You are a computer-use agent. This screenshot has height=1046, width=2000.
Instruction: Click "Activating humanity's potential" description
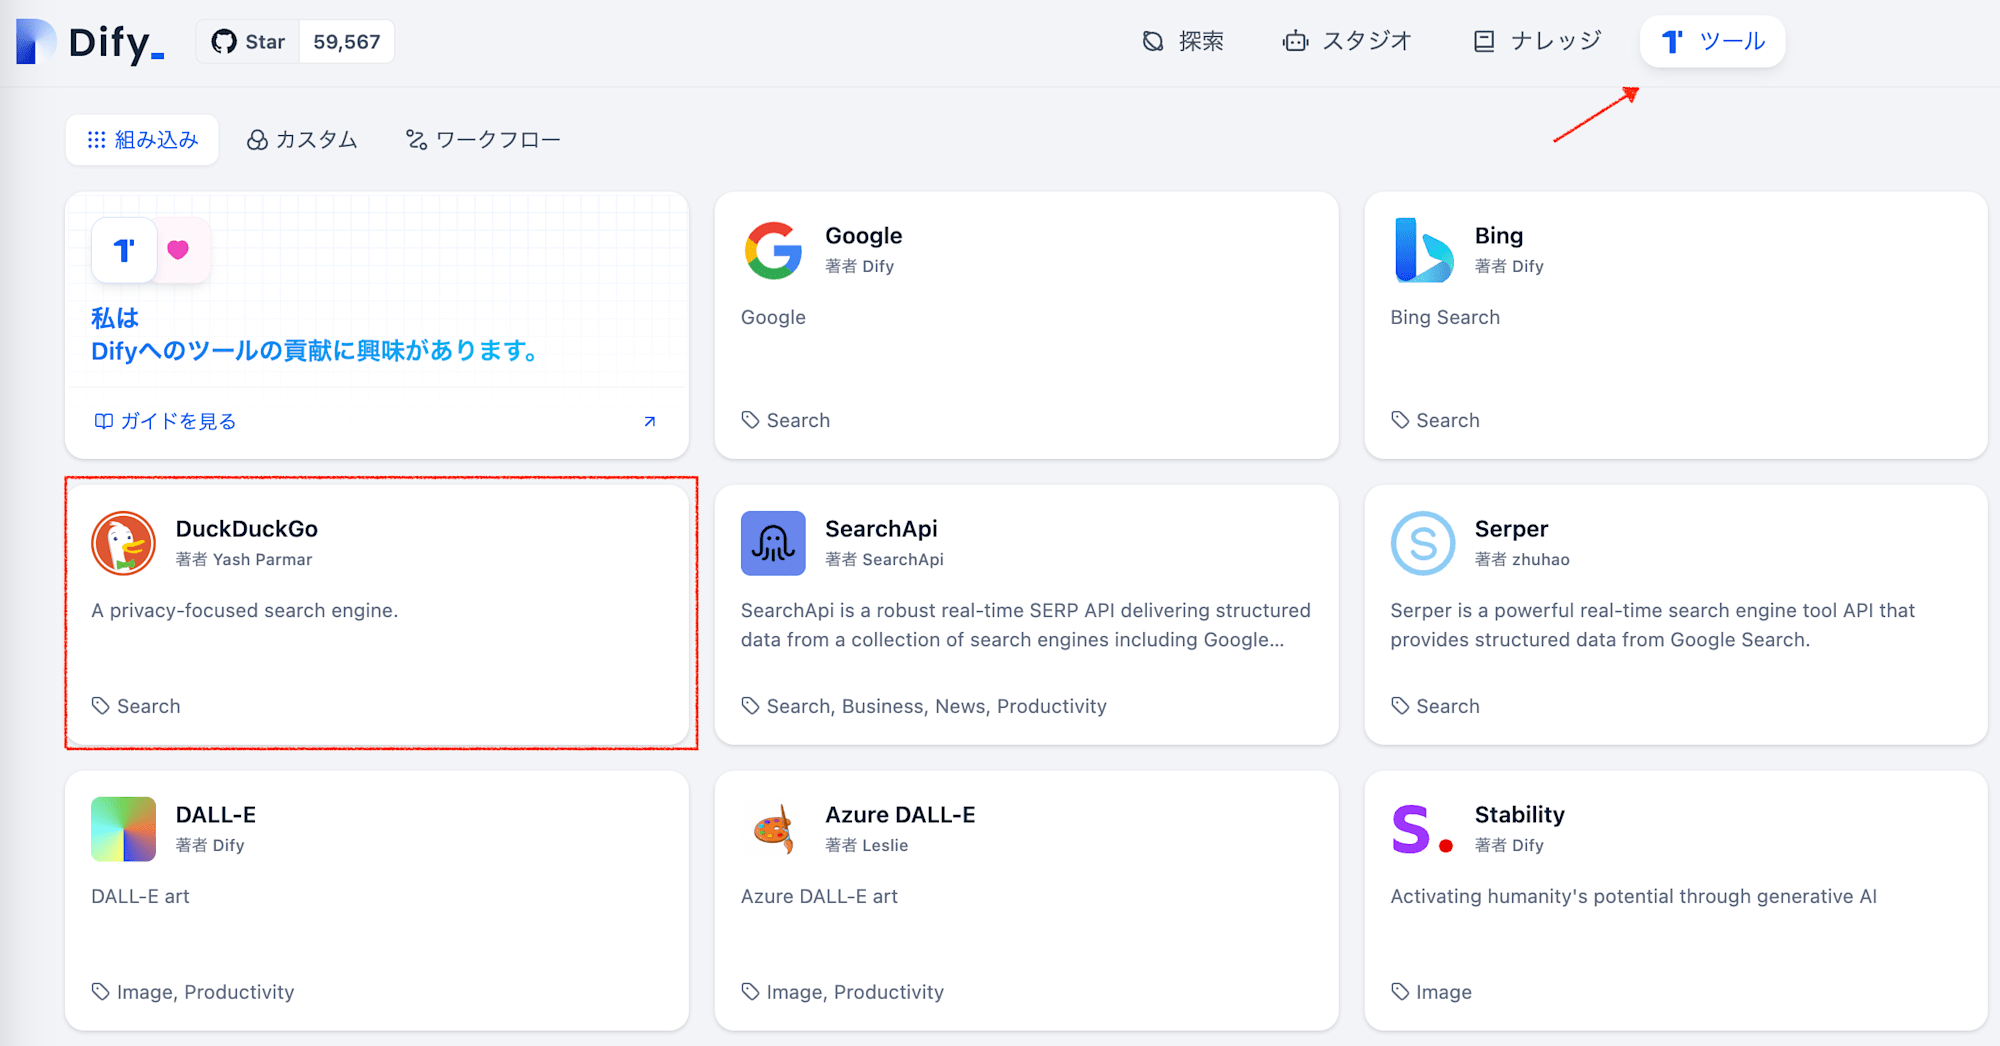pyautogui.click(x=1634, y=896)
